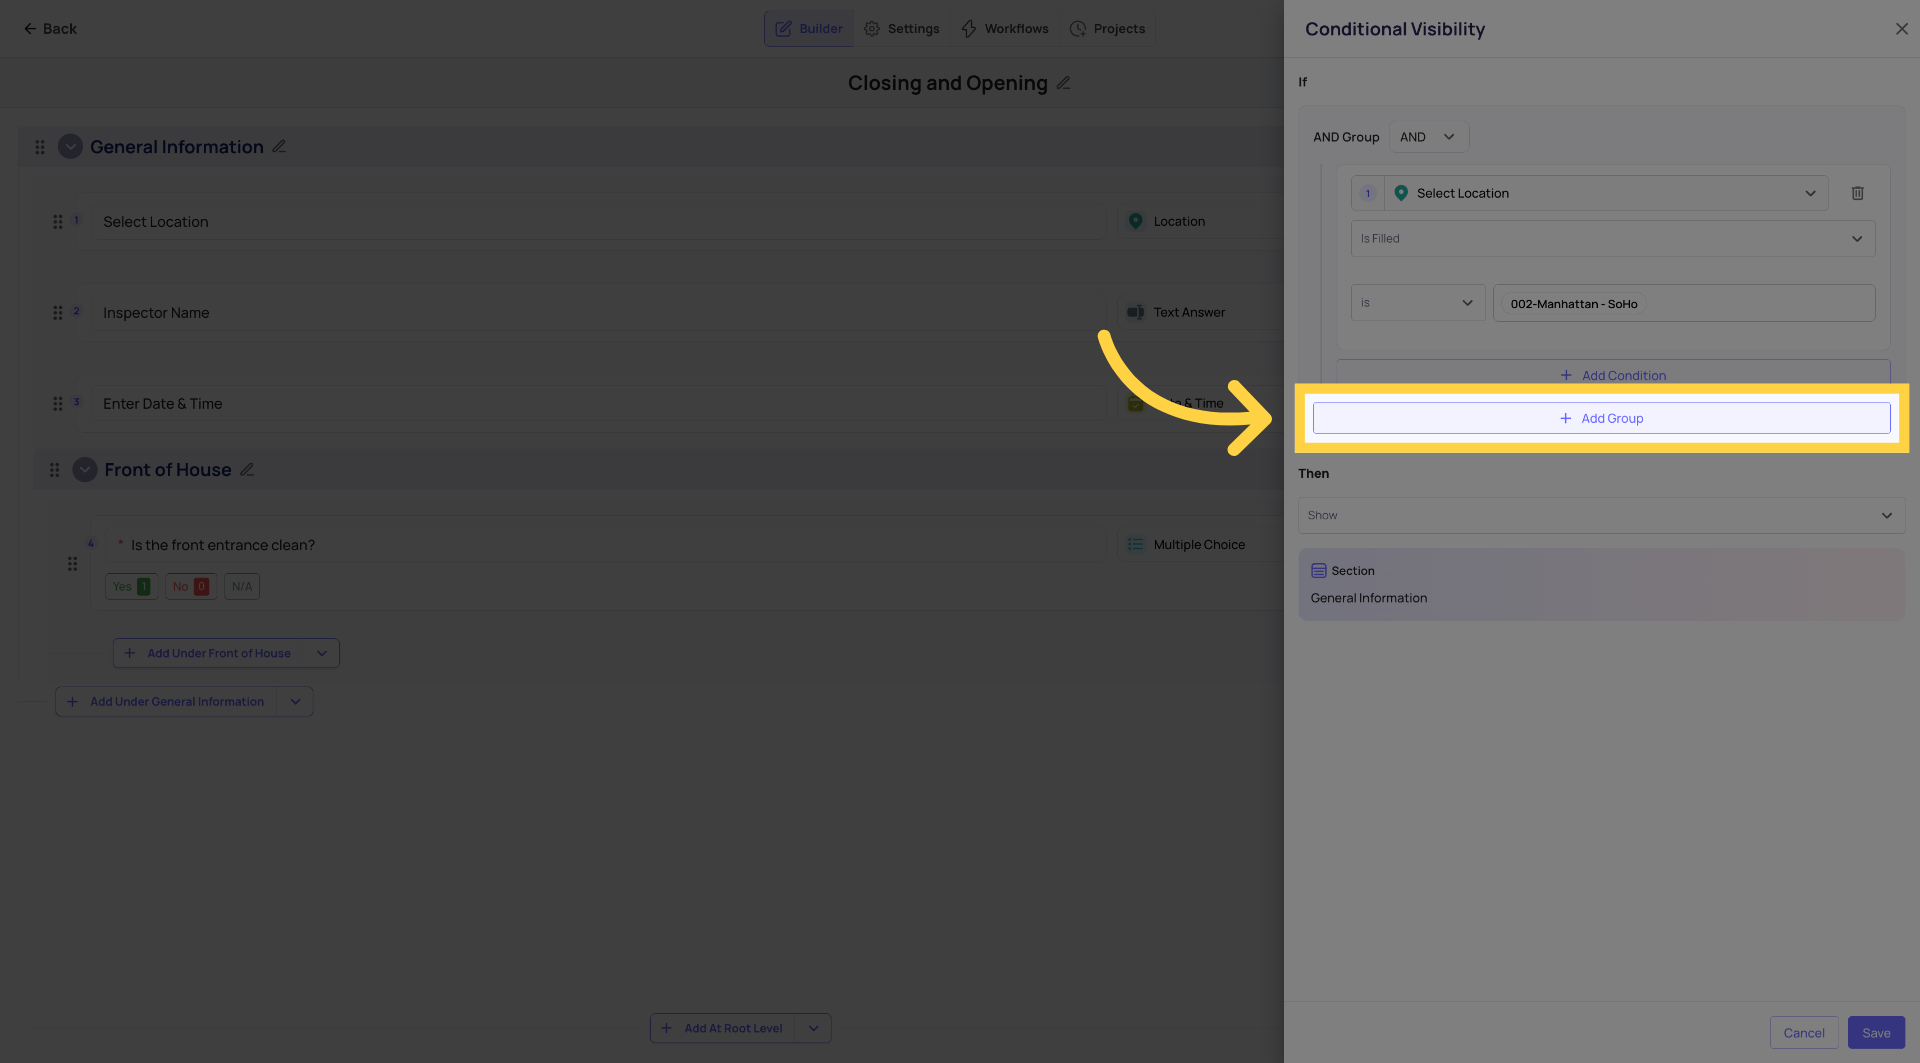The height and width of the screenshot is (1063, 1920).
Task: Open the Is Filled operator dropdown
Action: pyautogui.click(x=1613, y=239)
